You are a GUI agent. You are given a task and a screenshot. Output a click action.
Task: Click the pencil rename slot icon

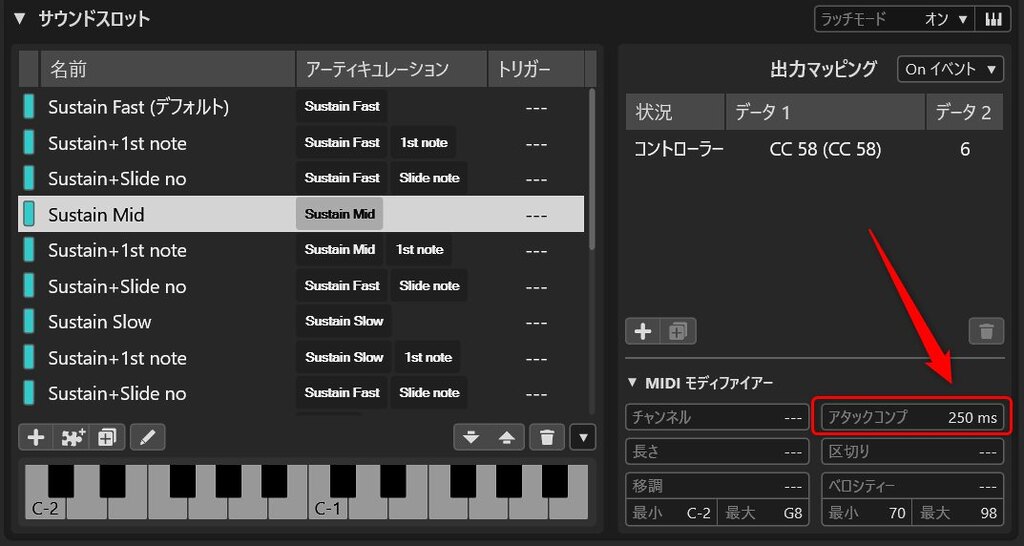click(x=148, y=438)
